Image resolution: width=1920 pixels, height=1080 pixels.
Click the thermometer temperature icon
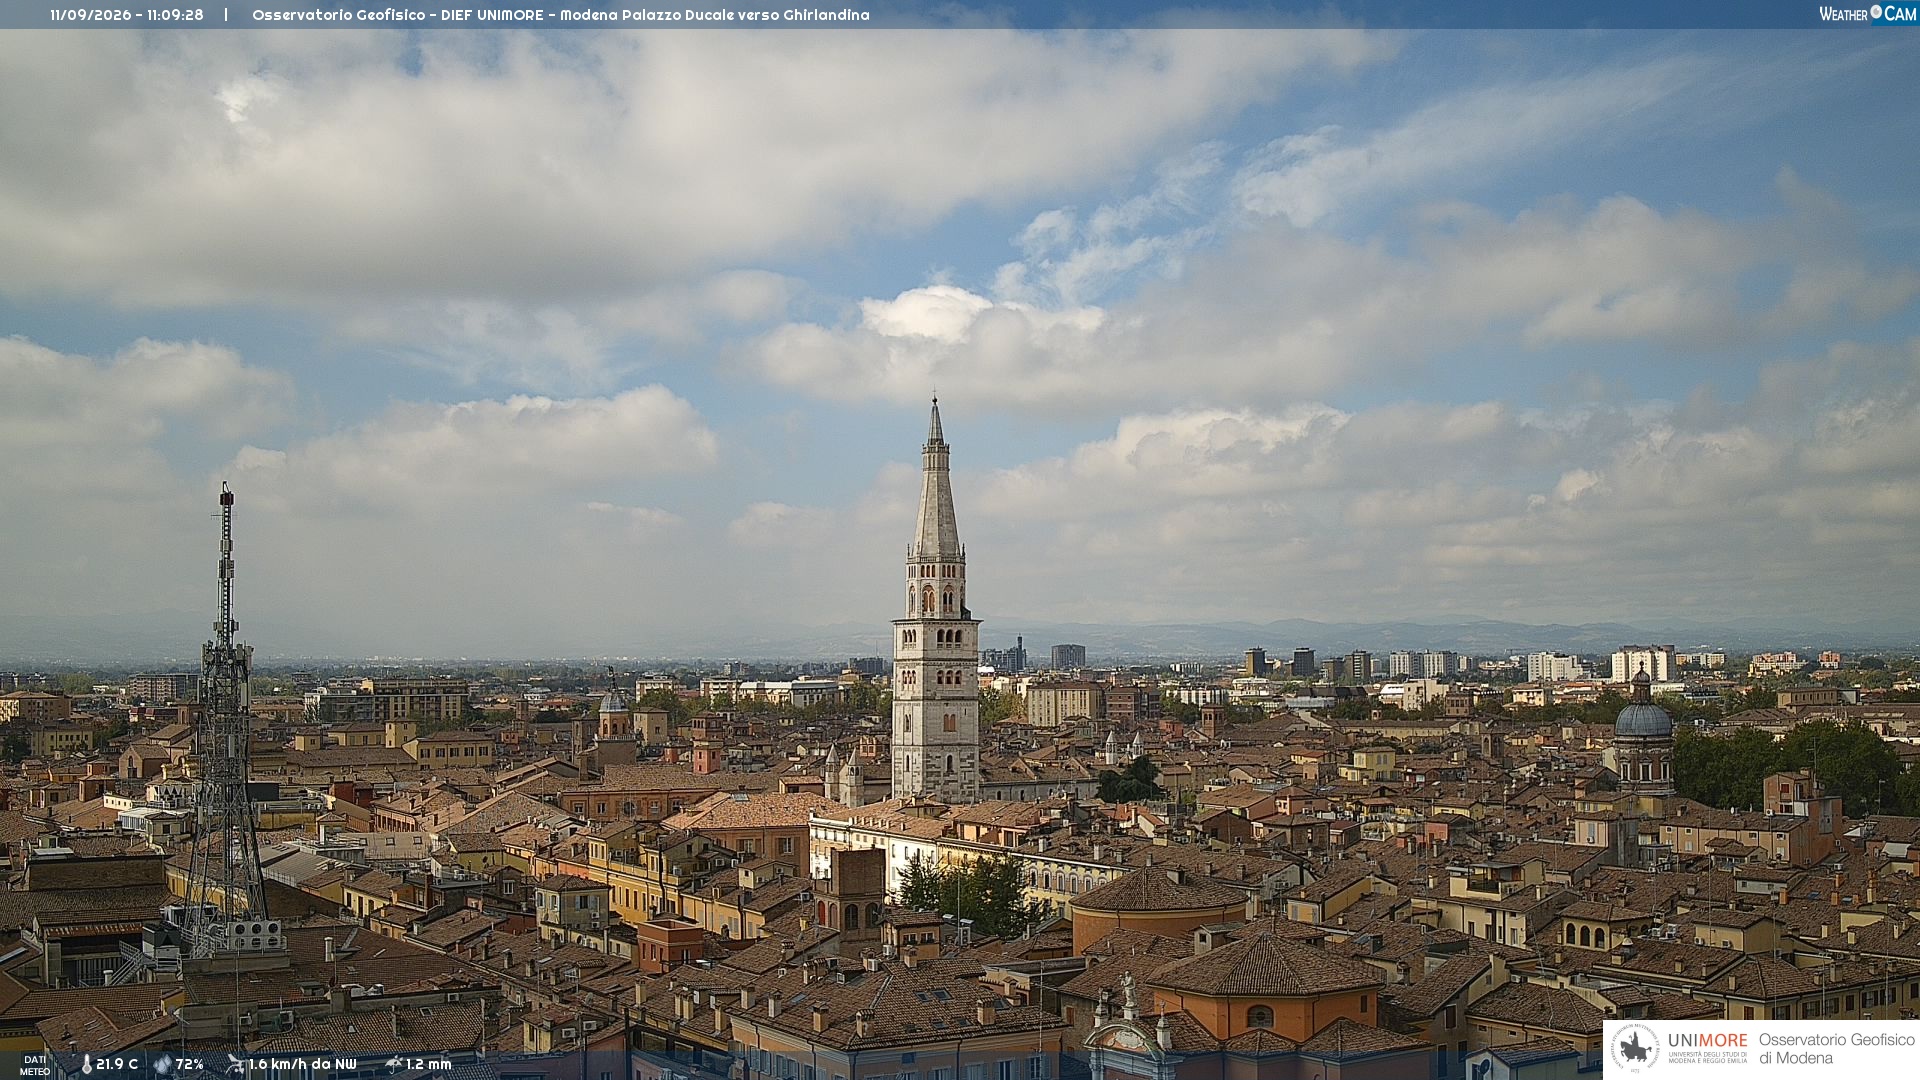[87, 1064]
